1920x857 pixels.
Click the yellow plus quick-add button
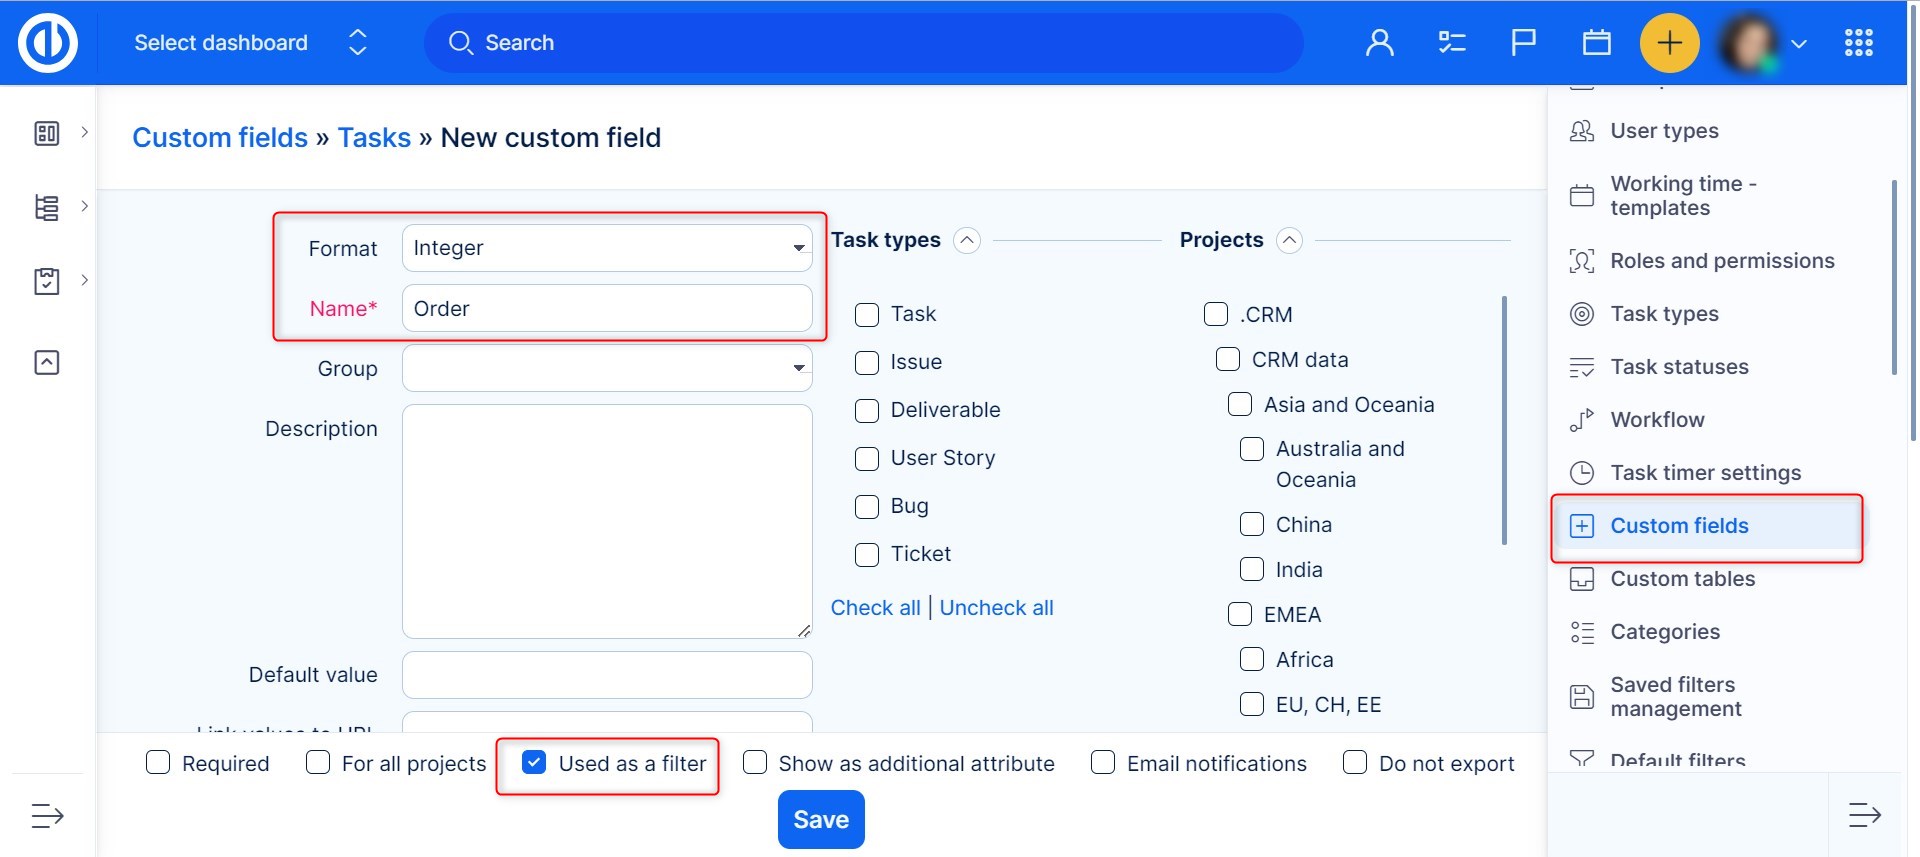(1669, 43)
